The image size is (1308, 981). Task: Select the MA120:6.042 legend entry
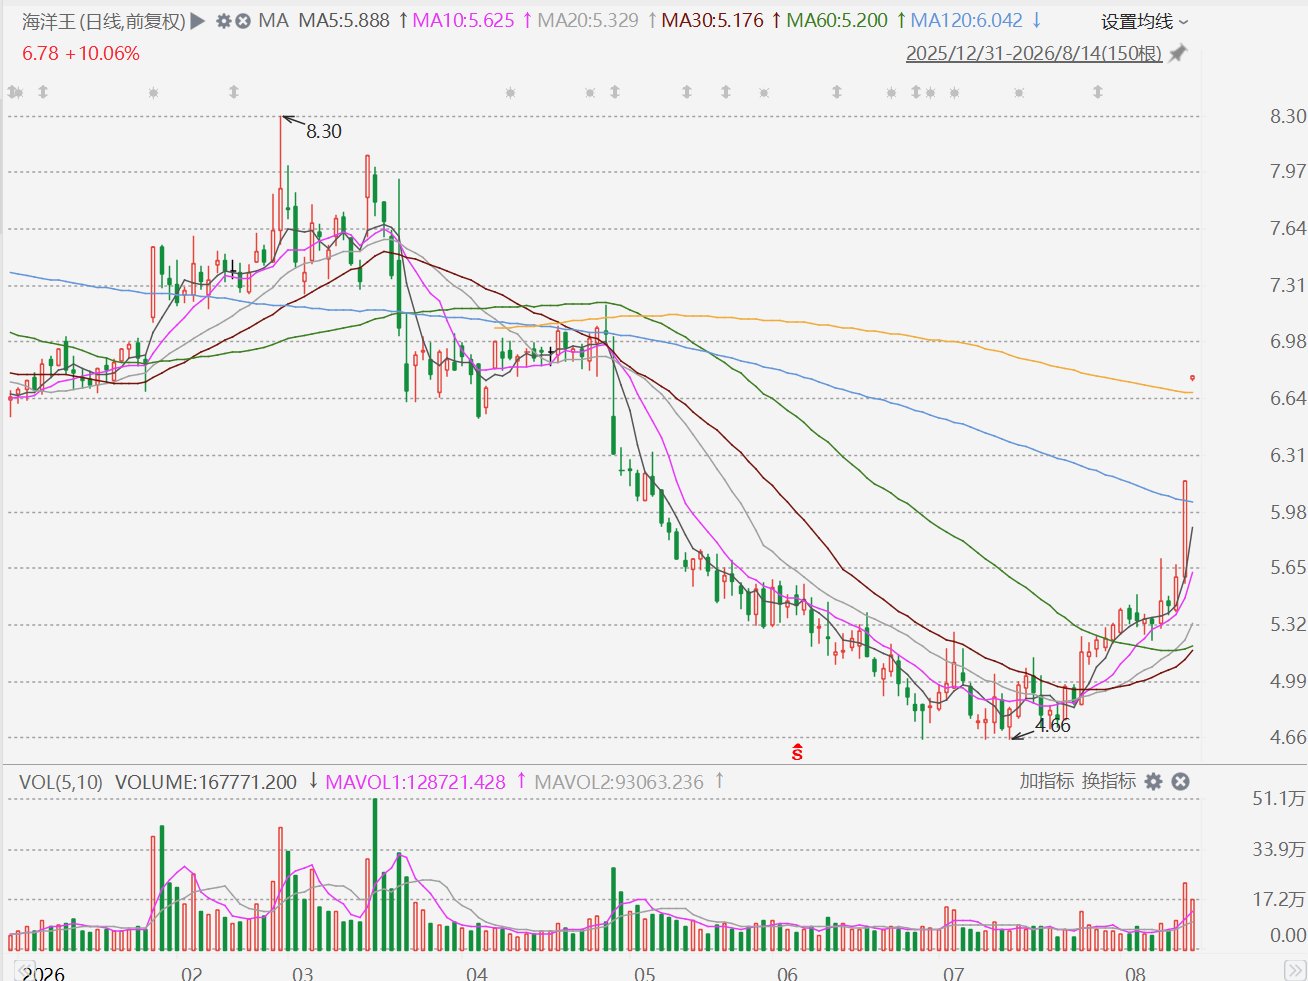(x=967, y=20)
